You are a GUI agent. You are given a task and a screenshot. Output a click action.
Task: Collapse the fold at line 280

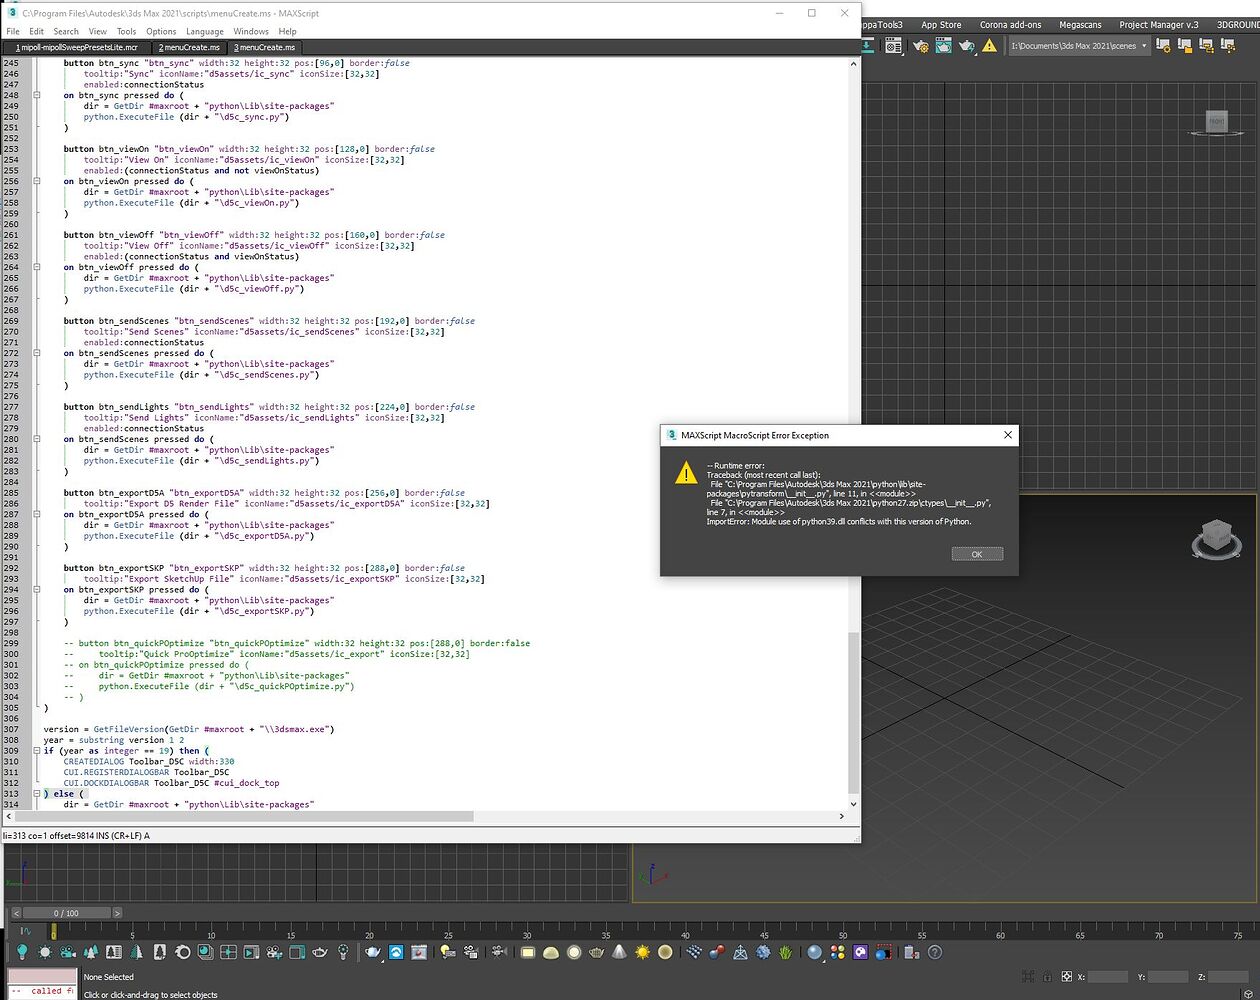point(37,439)
